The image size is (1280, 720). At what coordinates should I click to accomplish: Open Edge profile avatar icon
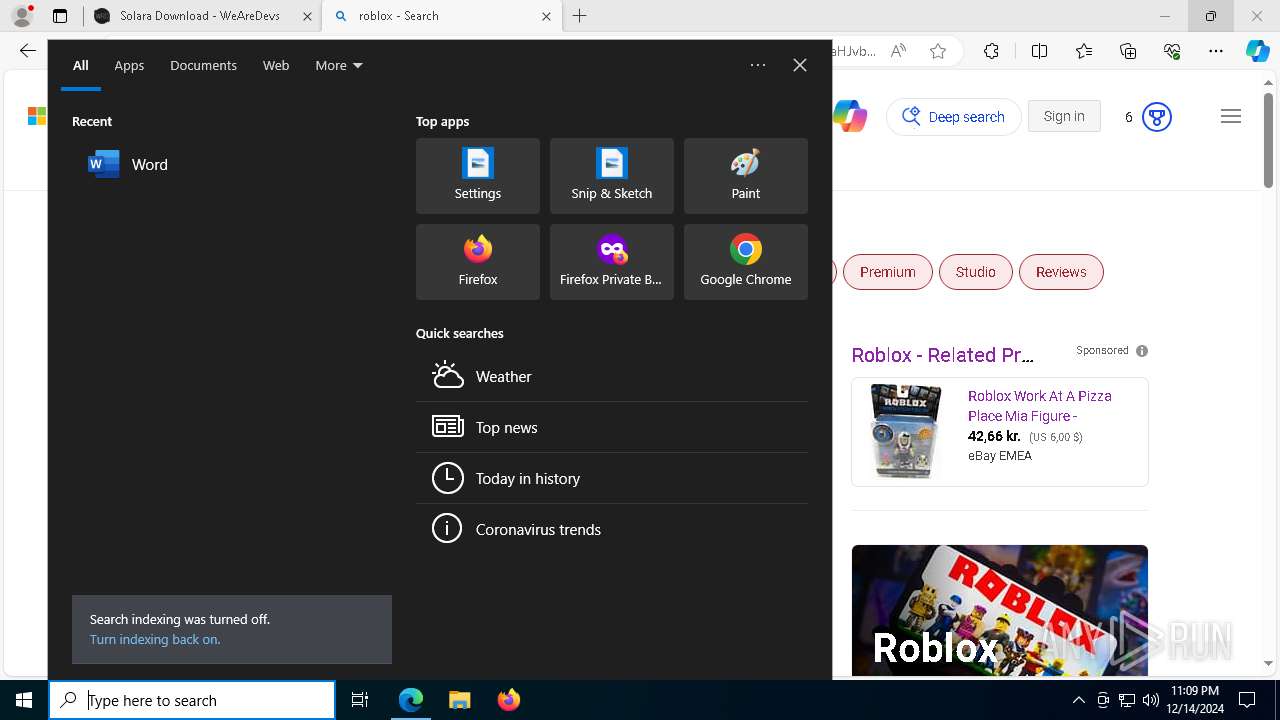click(x=22, y=16)
